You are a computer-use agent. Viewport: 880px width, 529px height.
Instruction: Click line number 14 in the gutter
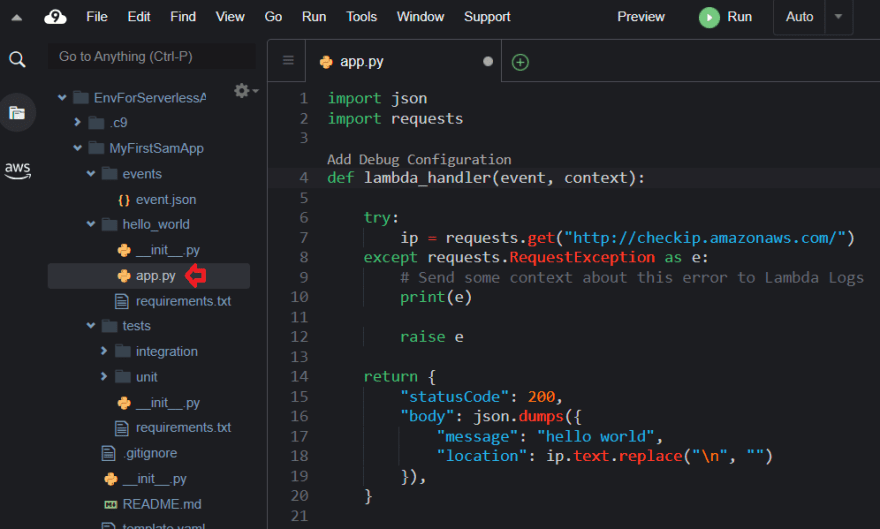tap(299, 376)
